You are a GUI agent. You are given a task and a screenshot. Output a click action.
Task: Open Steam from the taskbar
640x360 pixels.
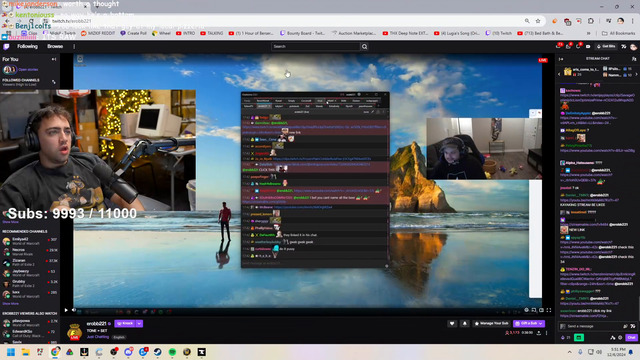coord(158,352)
